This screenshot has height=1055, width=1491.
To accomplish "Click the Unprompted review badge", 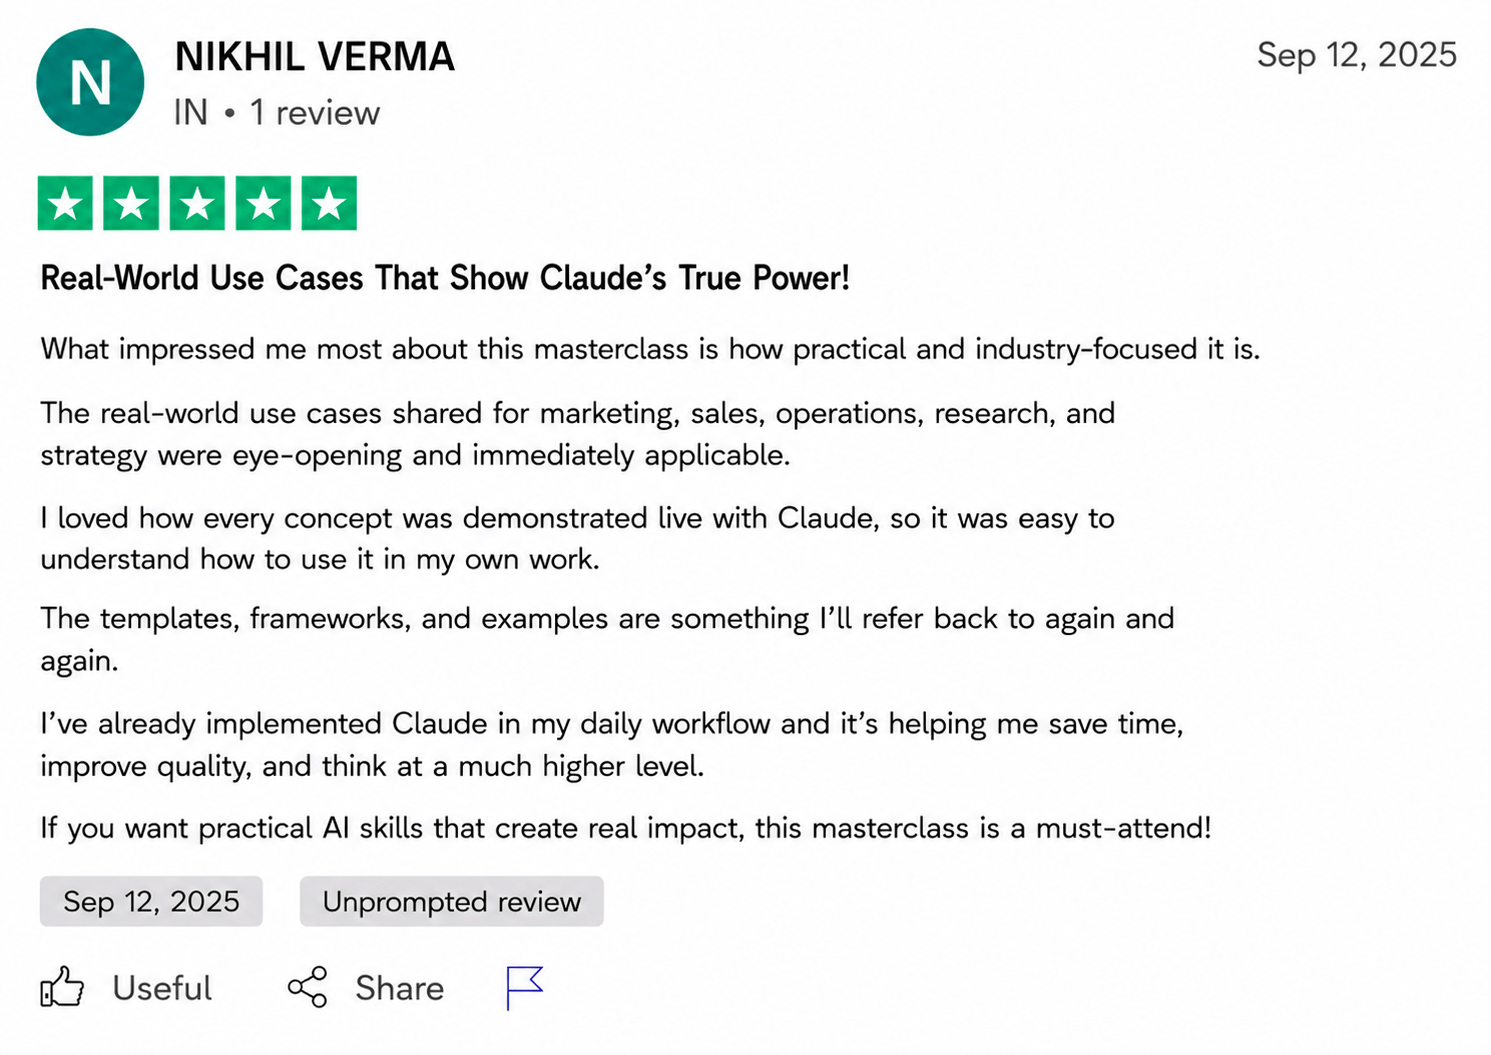I will click(x=452, y=901).
